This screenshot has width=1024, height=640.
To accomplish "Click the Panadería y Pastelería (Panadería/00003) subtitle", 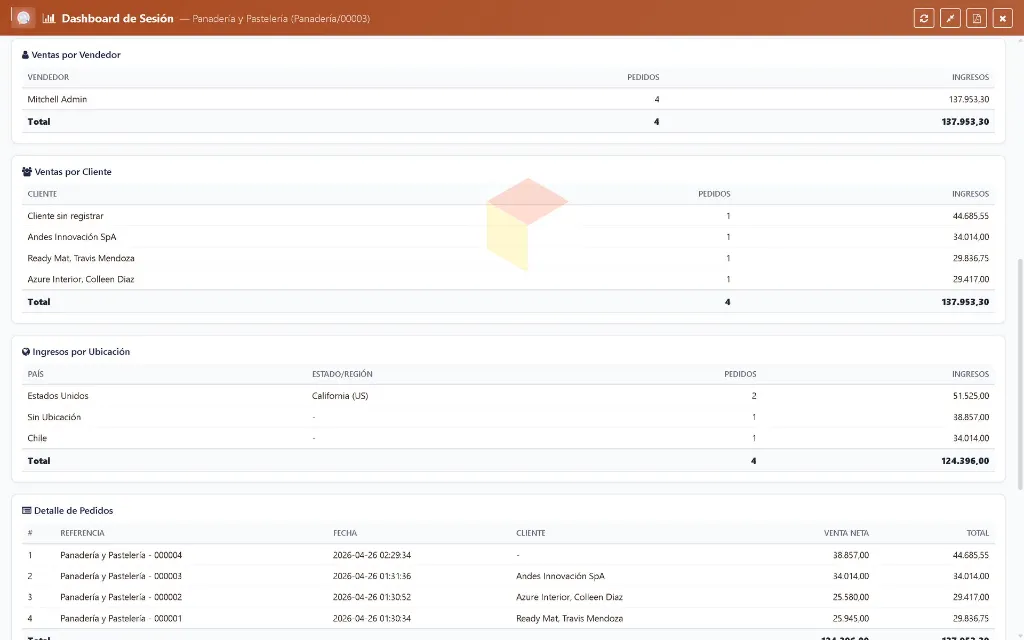I will pyautogui.click(x=281, y=19).
